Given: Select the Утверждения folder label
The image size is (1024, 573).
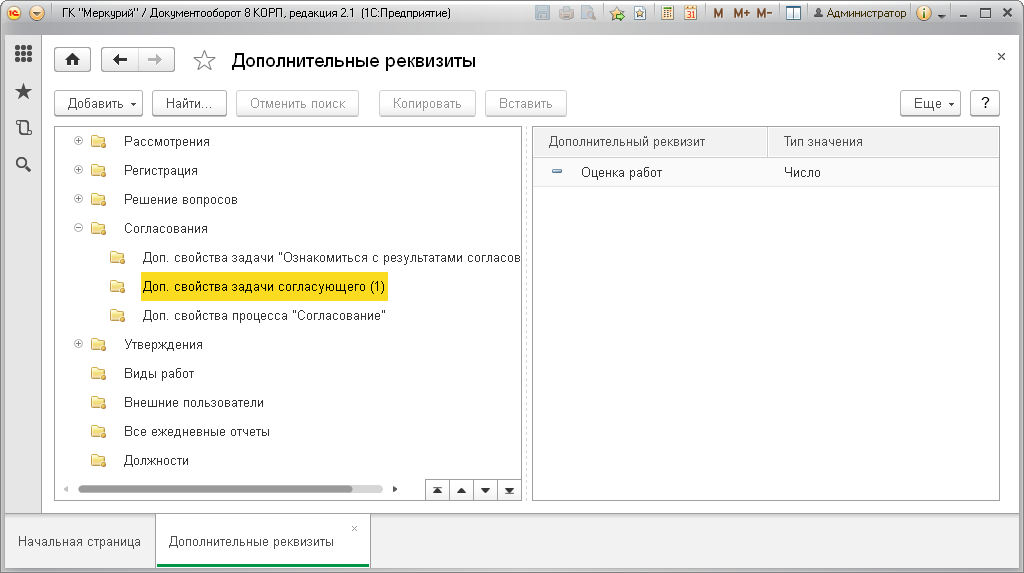Looking at the screenshot, I should coord(163,344).
